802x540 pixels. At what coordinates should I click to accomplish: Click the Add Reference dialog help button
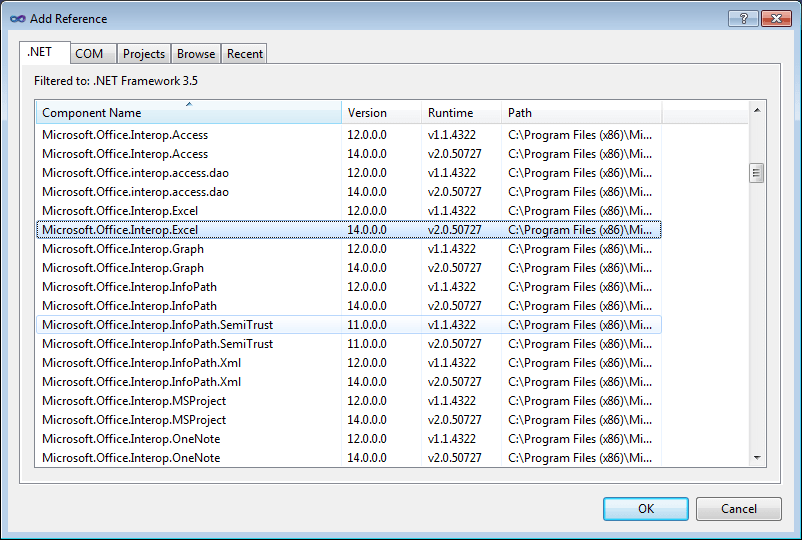coord(744,18)
